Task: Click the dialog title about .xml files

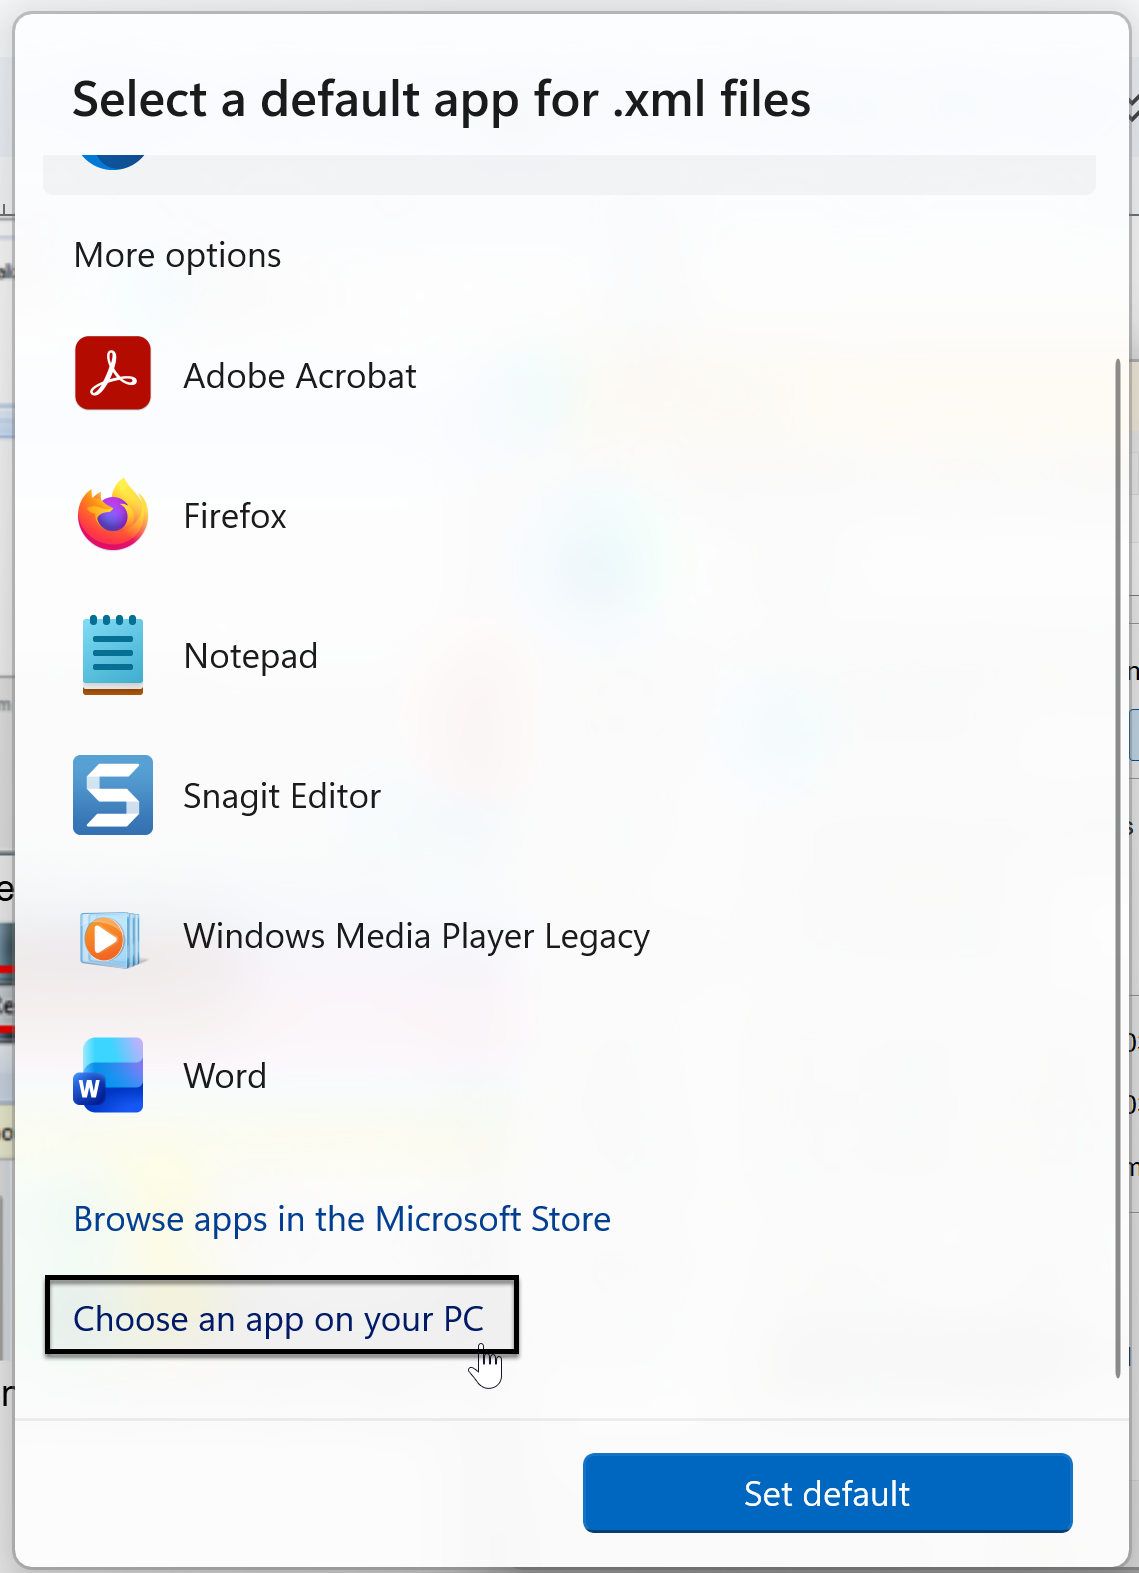Action: tap(441, 99)
